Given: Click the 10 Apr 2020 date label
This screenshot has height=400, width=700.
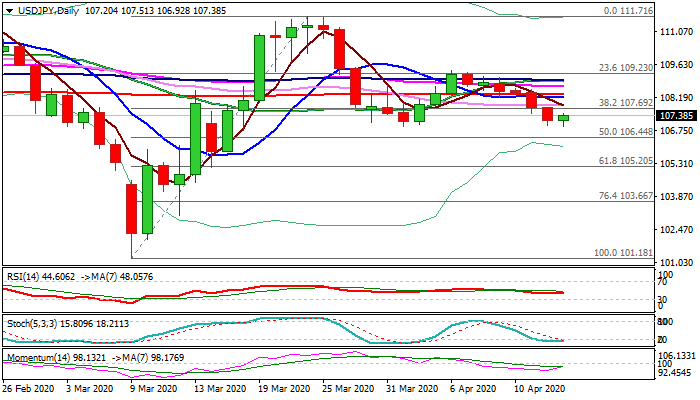Looking at the screenshot, I should point(540,389).
